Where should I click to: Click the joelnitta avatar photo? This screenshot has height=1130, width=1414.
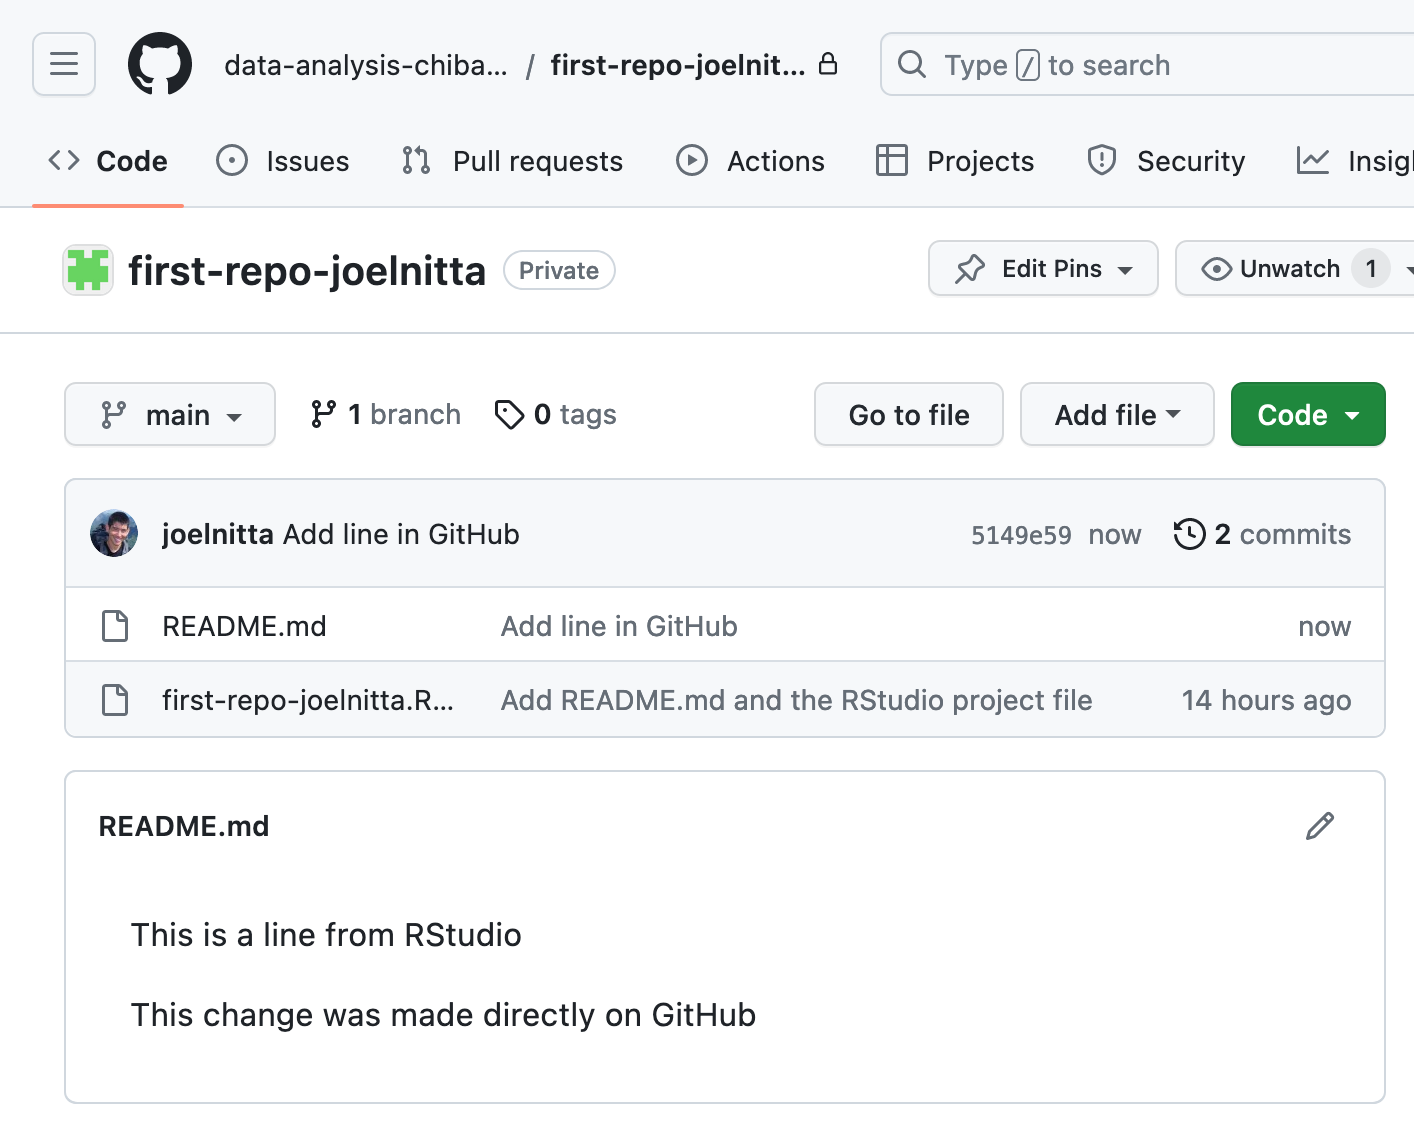coord(114,534)
